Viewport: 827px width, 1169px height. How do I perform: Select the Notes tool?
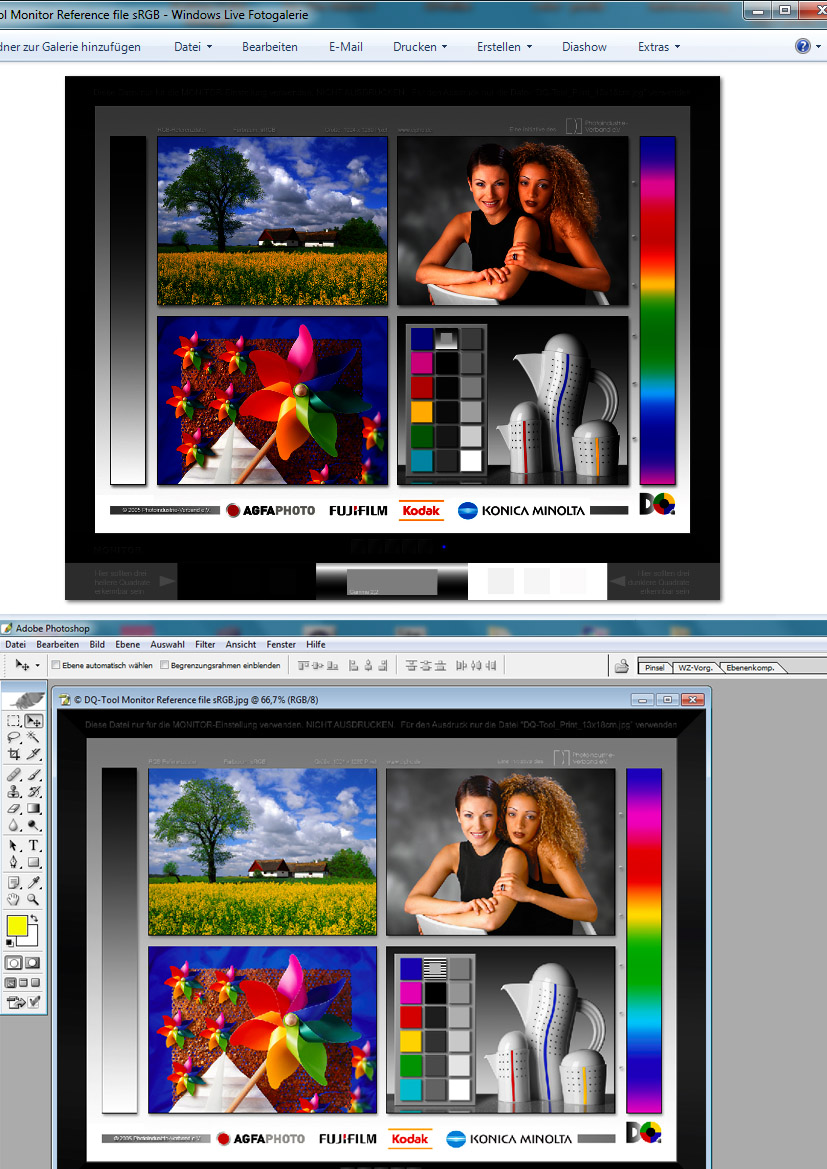(13, 883)
